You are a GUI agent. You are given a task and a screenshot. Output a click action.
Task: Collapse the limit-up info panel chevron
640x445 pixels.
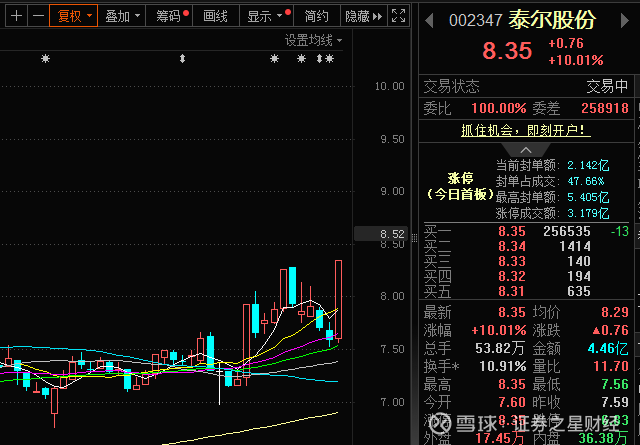(x=526, y=150)
